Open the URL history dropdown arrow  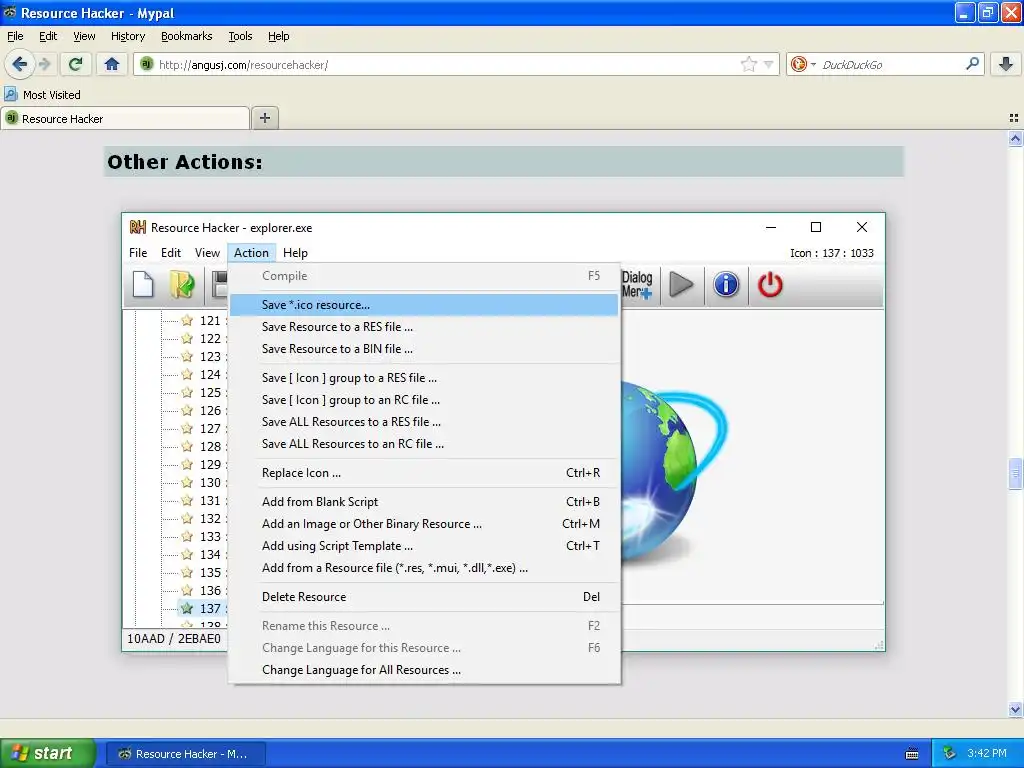click(x=769, y=64)
